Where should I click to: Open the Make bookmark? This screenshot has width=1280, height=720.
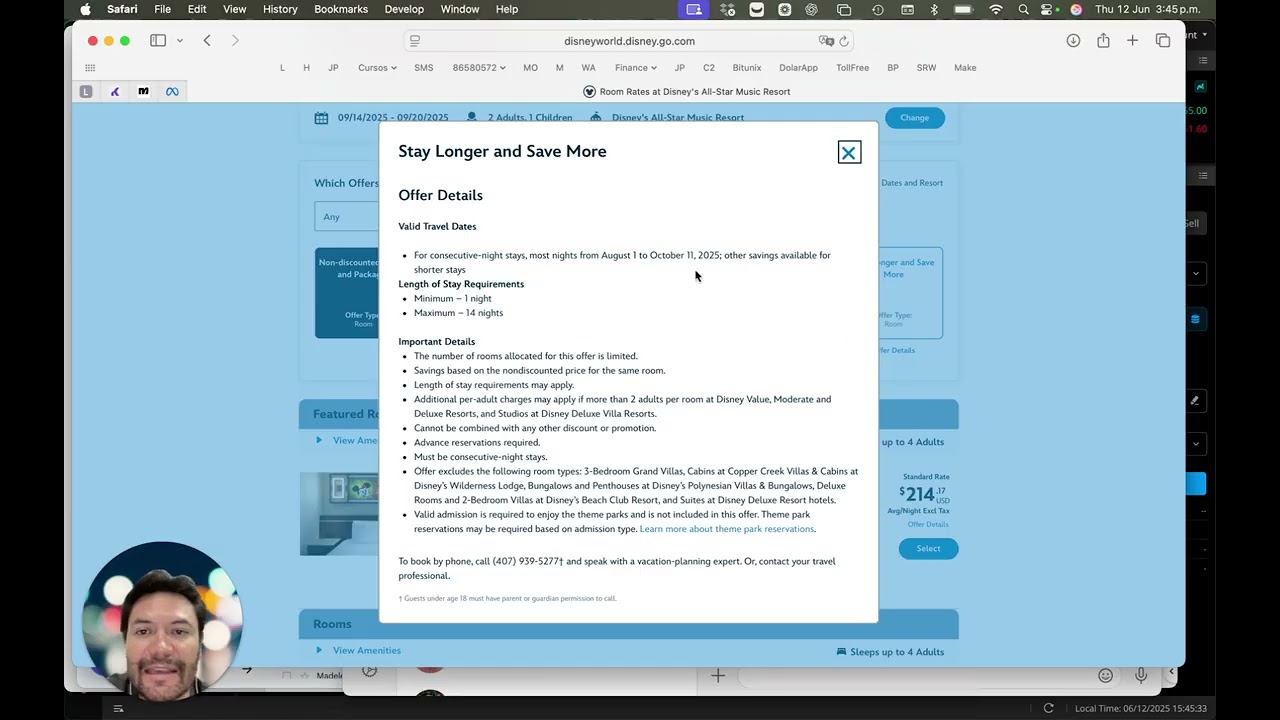coord(965,68)
